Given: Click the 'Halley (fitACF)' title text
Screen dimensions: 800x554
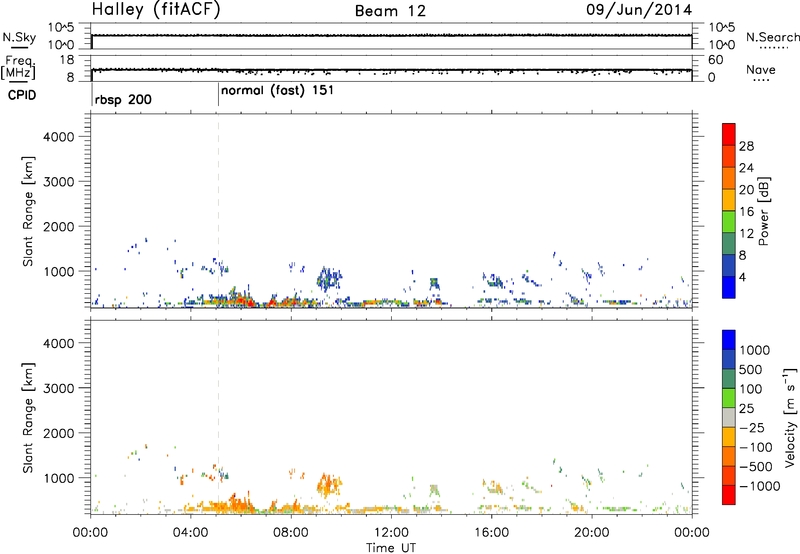Looking at the screenshot, I should tap(156, 10).
